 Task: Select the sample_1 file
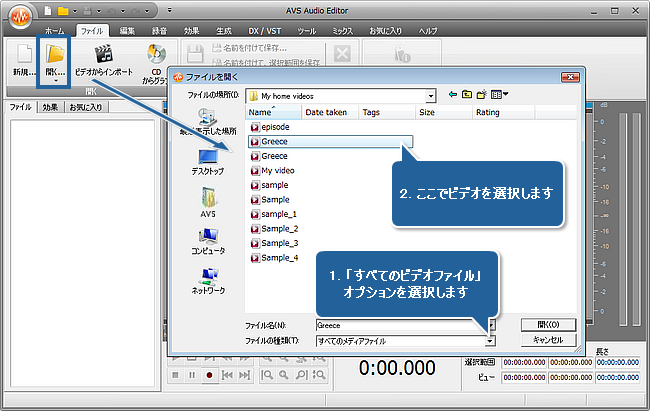(274, 214)
